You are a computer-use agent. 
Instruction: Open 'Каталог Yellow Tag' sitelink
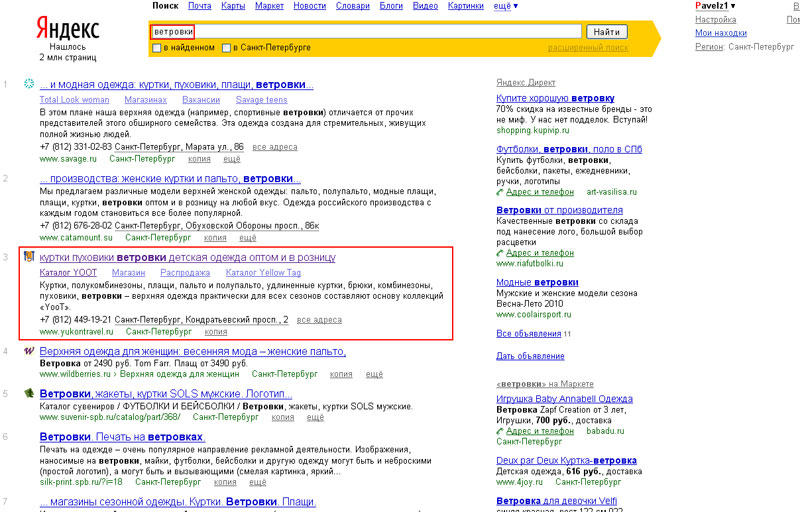[263, 273]
